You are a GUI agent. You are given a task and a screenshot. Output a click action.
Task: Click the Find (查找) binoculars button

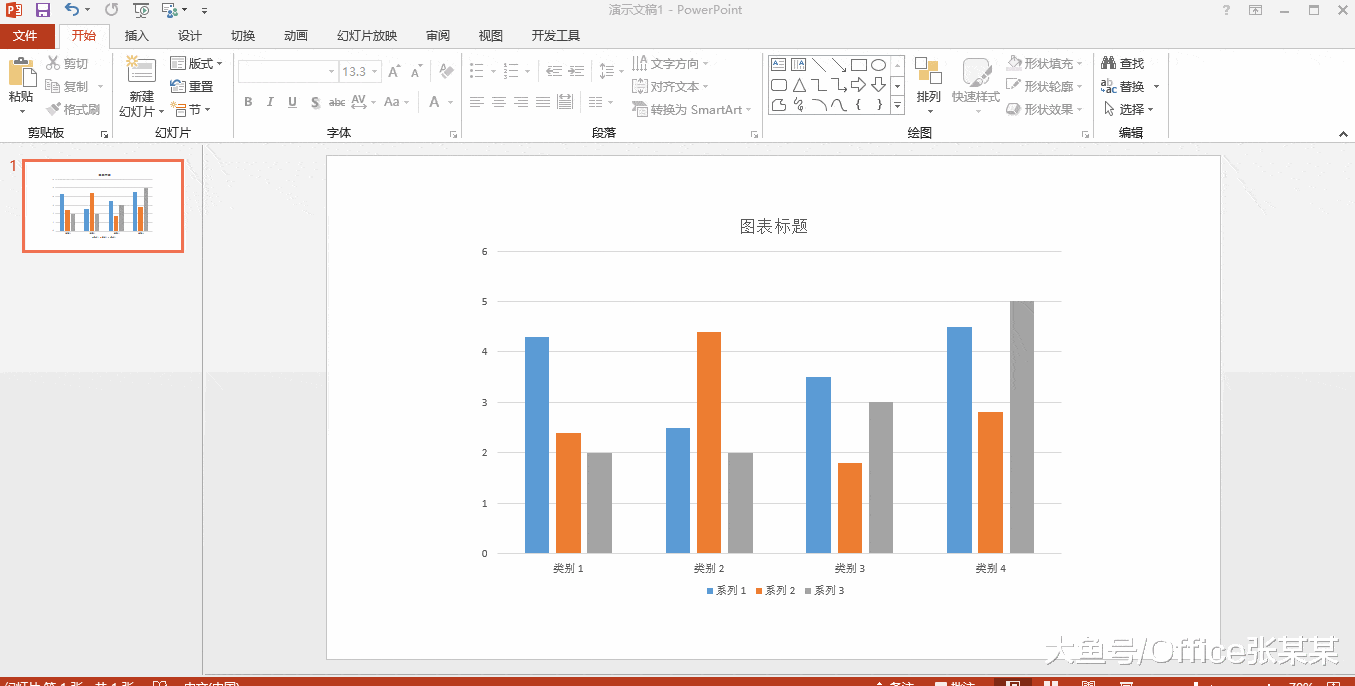1123,63
